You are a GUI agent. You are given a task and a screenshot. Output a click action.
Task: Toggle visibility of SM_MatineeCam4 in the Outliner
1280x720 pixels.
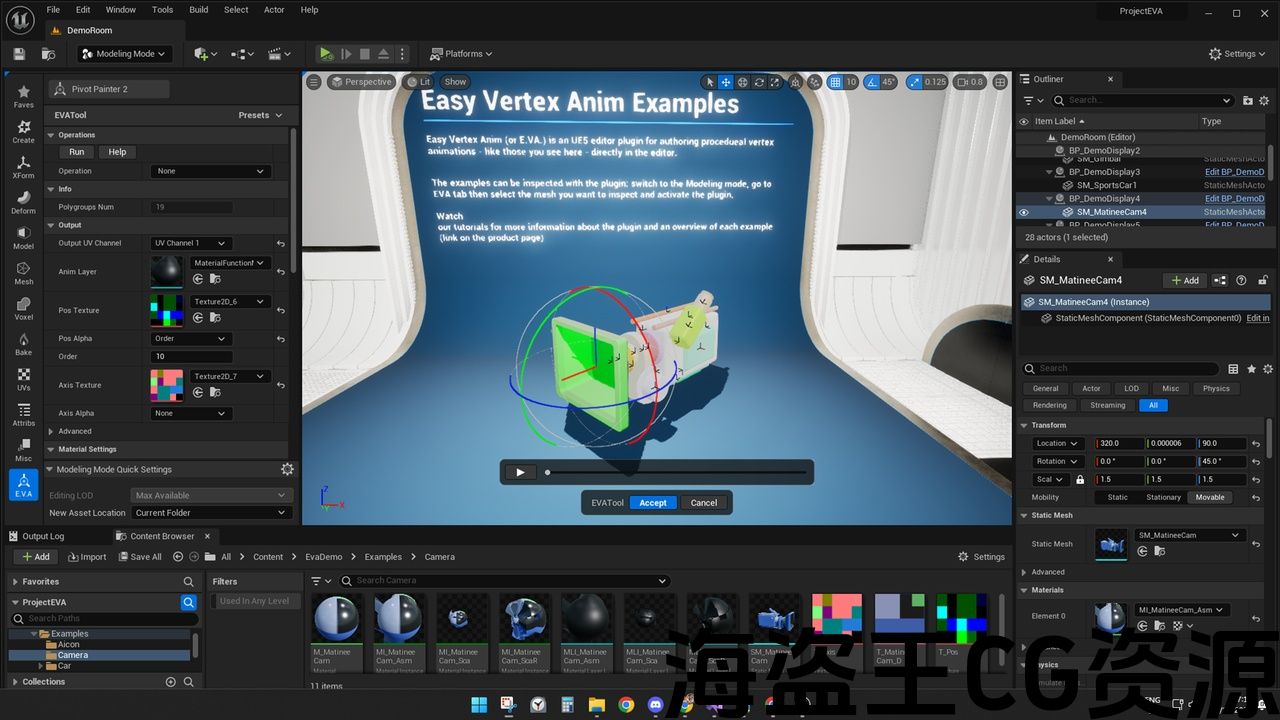tap(1023, 212)
